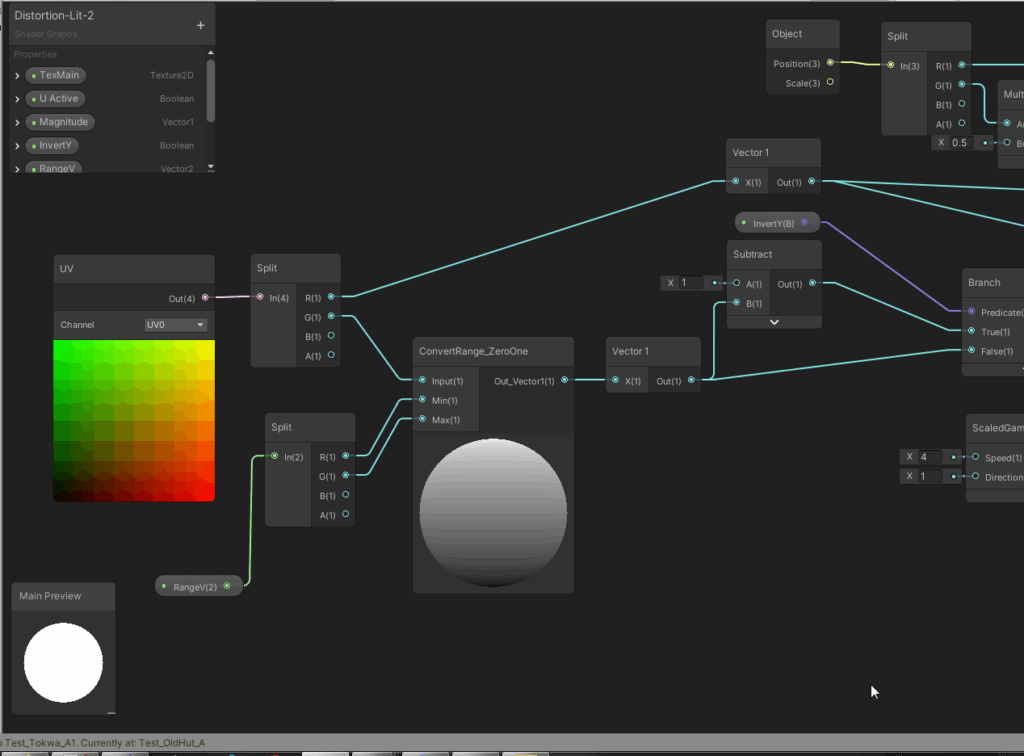Click the Subtract node's A(1) X value field
Image resolution: width=1024 pixels, height=756 pixels.
coord(692,283)
